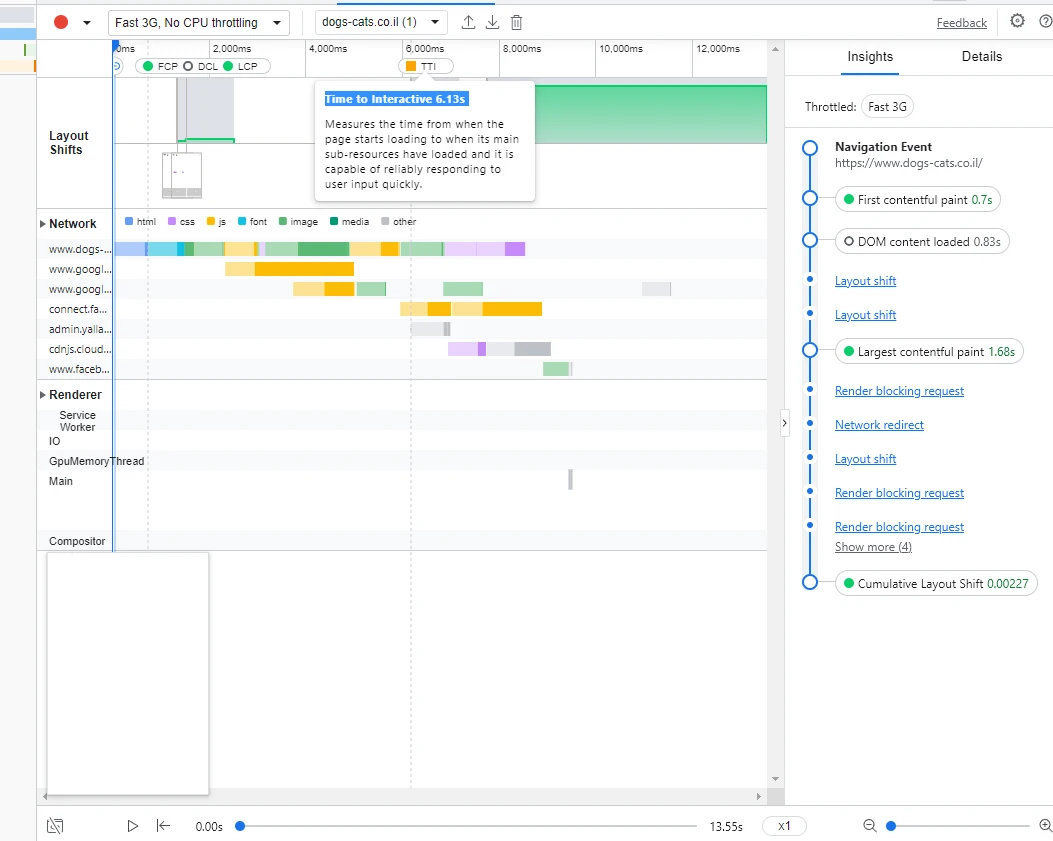Click the zoom out magnifier icon
1053x841 pixels.
click(x=870, y=826)
